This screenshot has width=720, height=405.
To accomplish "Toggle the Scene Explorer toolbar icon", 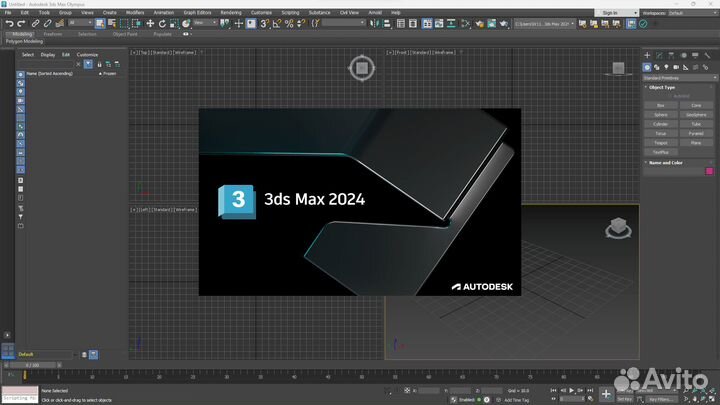I will coord(401,23).
